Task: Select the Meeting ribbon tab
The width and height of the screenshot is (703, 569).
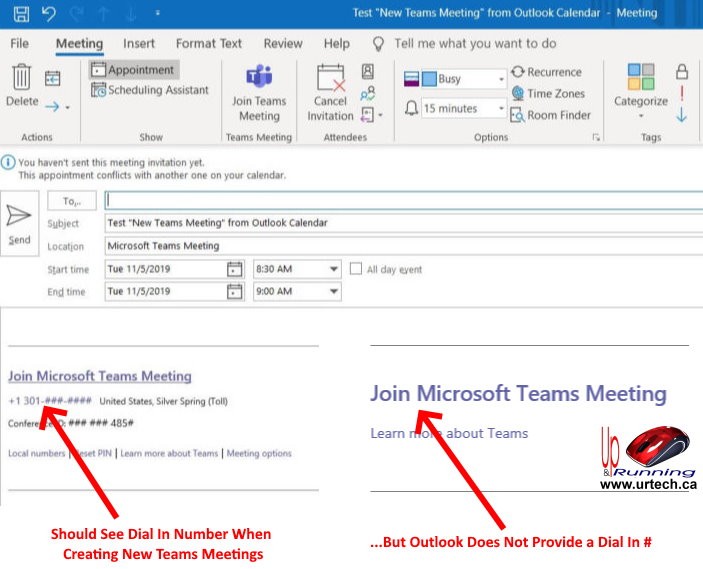Action: tap(79, 43)
